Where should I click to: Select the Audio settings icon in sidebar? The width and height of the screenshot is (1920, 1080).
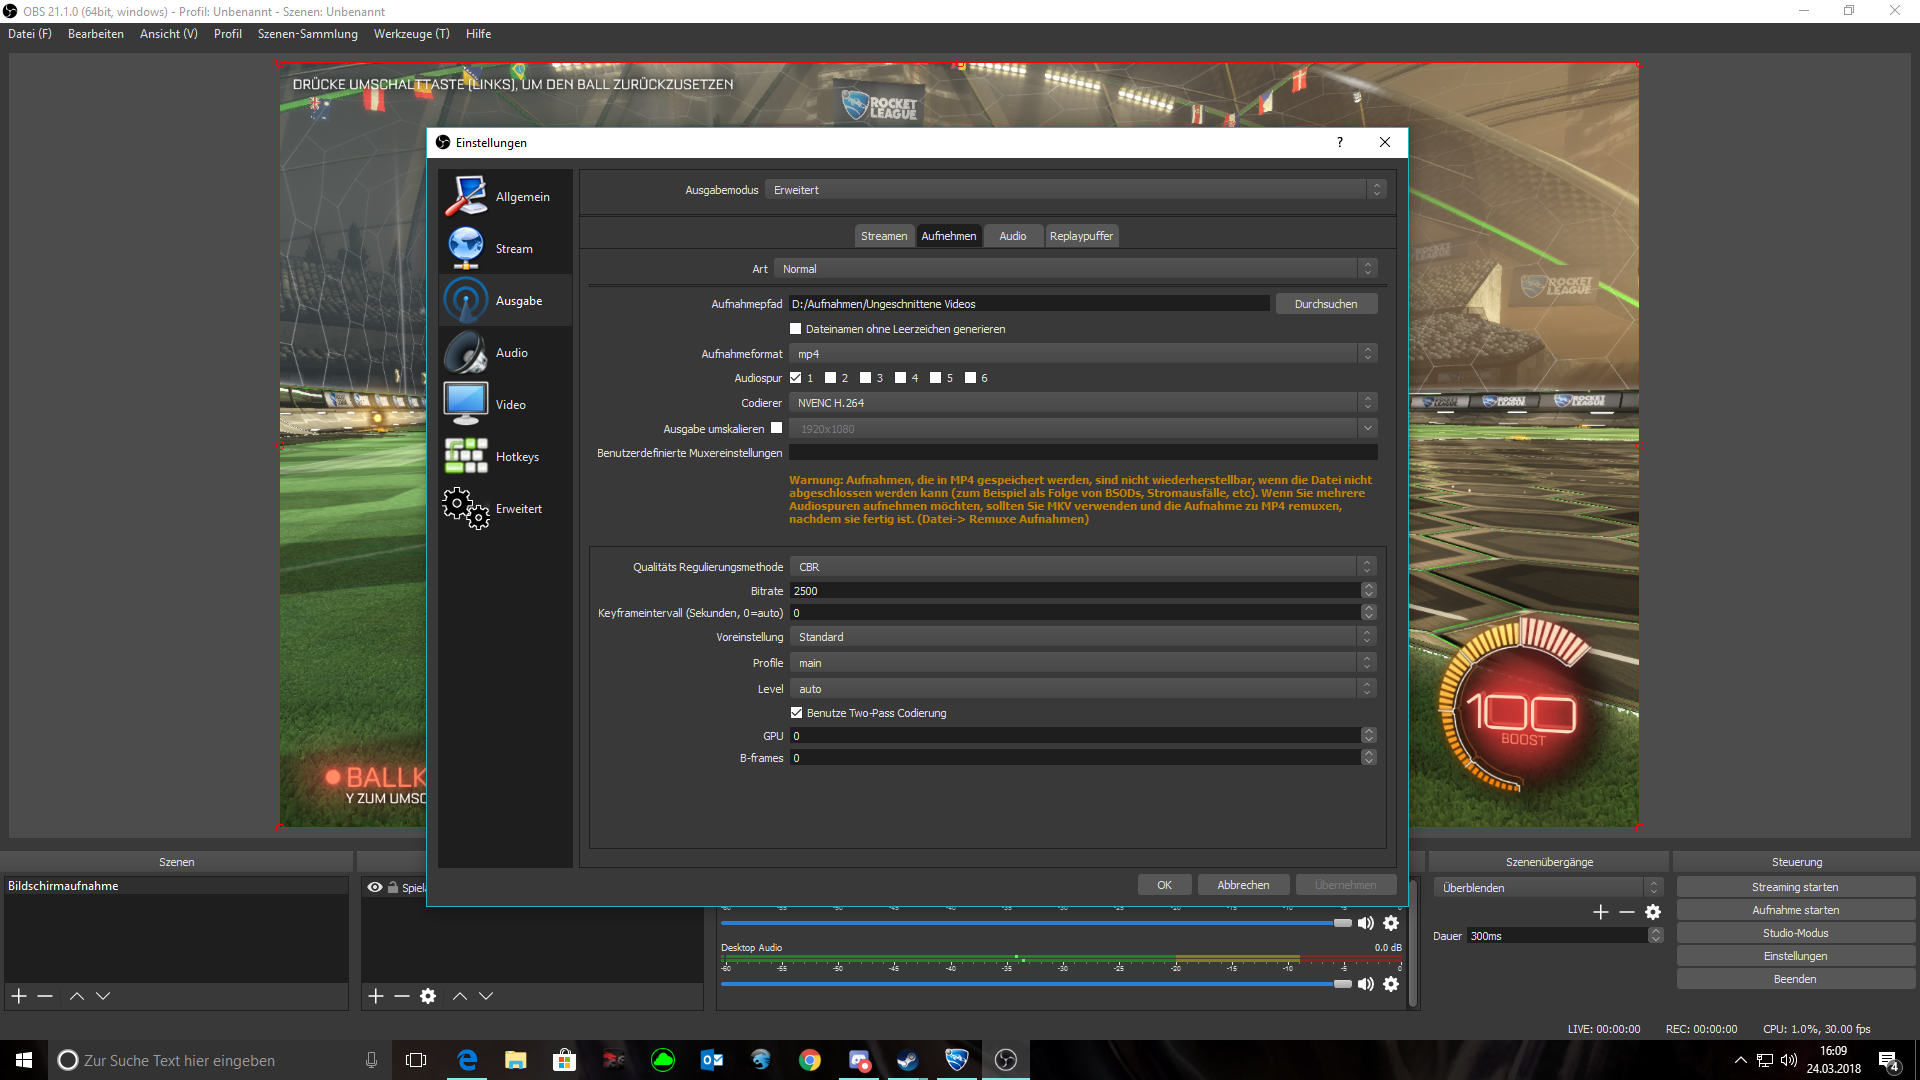click(x=466, y=353)
